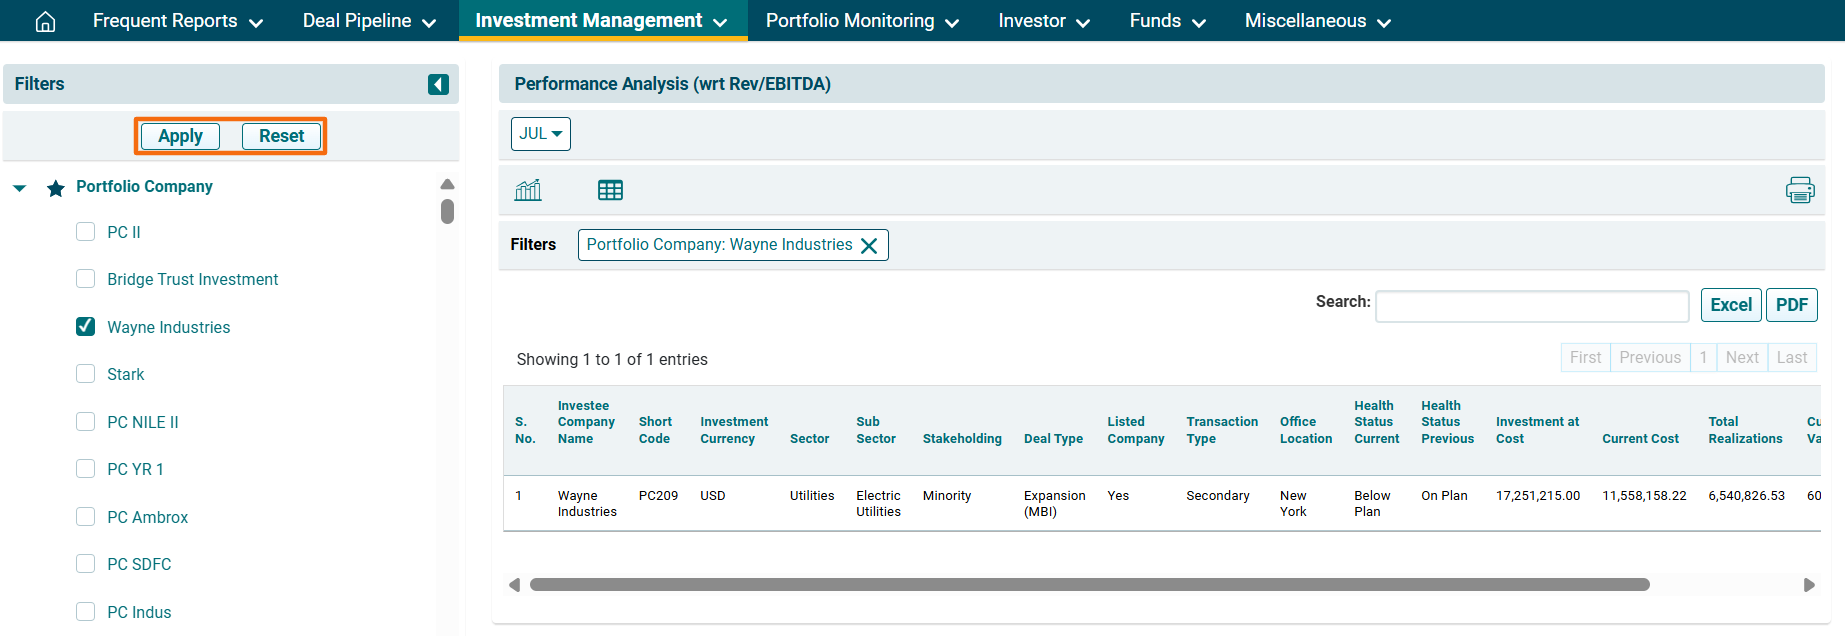The image size is (1845, 636).
Task: Open the Portfolio Monitoring menu
Action: point(861,21)
